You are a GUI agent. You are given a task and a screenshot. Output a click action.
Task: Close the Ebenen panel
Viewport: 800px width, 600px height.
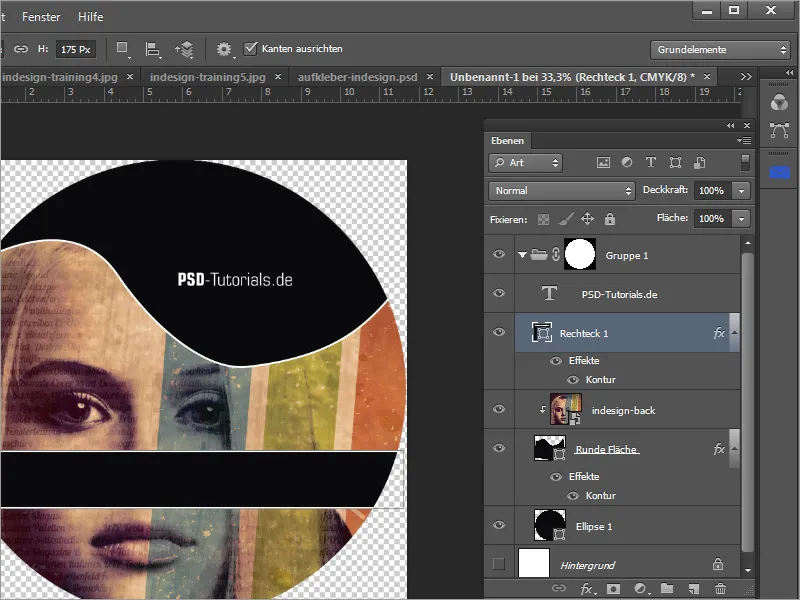747,125
